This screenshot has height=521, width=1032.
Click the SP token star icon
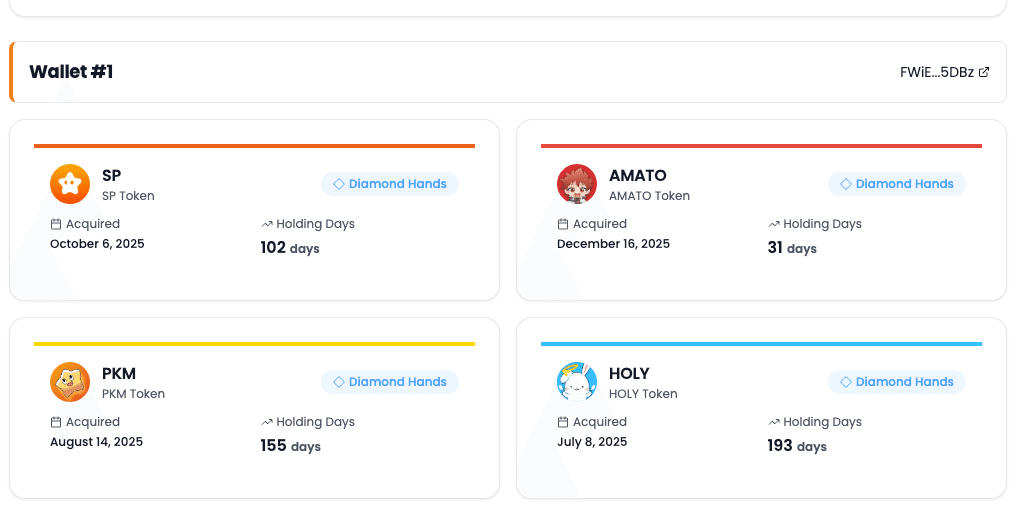70,184
